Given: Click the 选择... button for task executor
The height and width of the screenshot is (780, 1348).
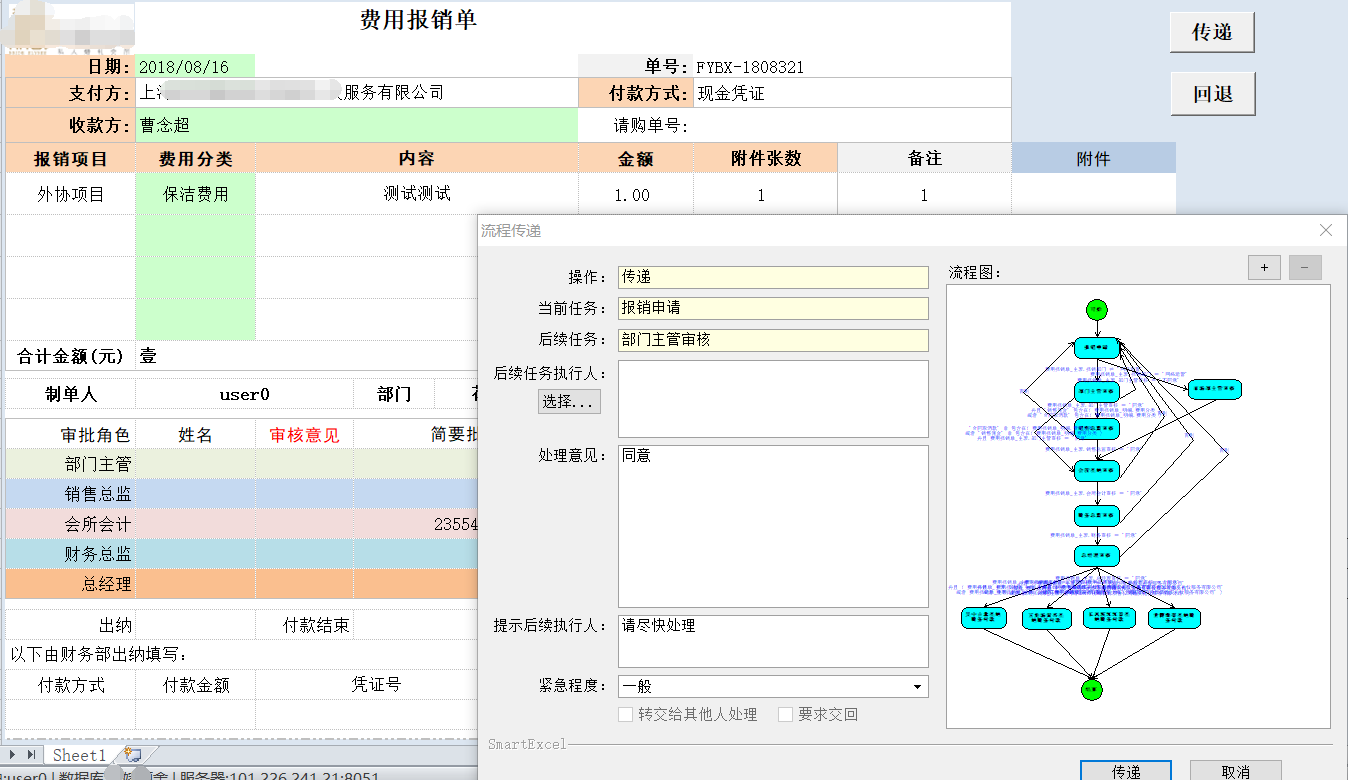Looking at the screenshot, I should (571, 402).
